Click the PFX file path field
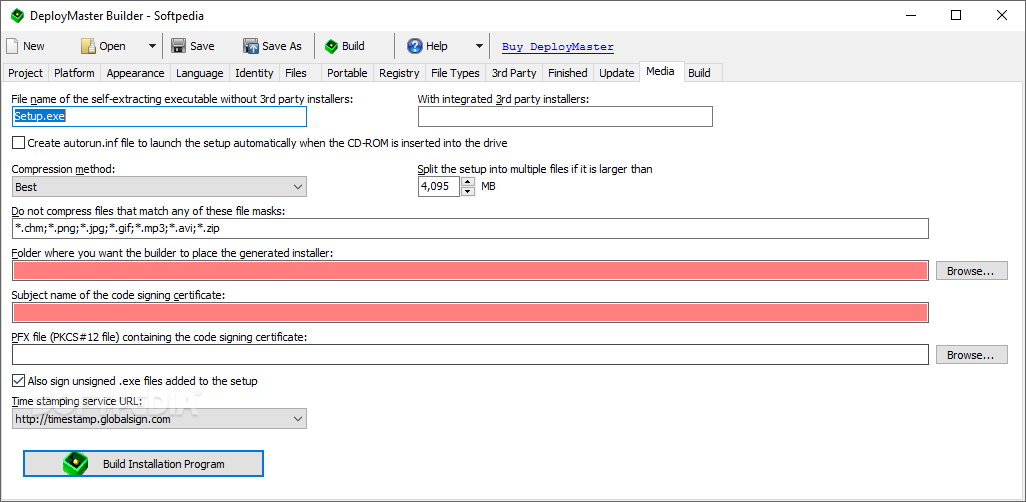Viewport: 1026px width, 502px height. [x=470, y=355]
